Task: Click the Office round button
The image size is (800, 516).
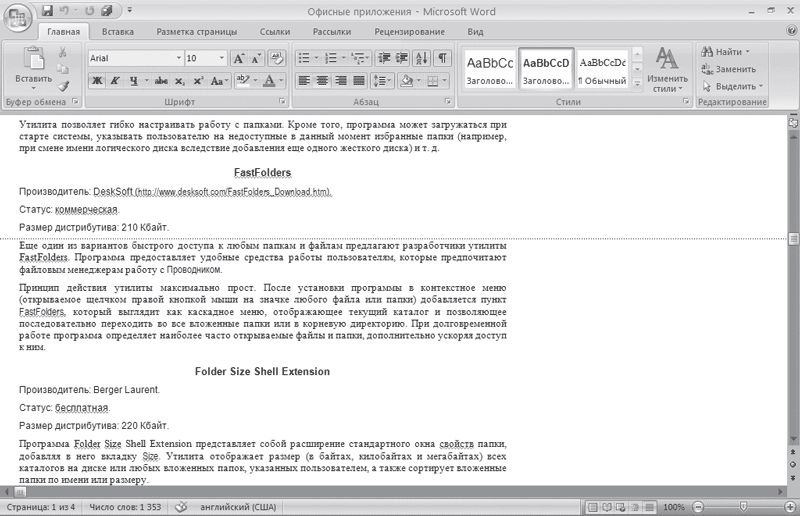Action: (17, 18)
